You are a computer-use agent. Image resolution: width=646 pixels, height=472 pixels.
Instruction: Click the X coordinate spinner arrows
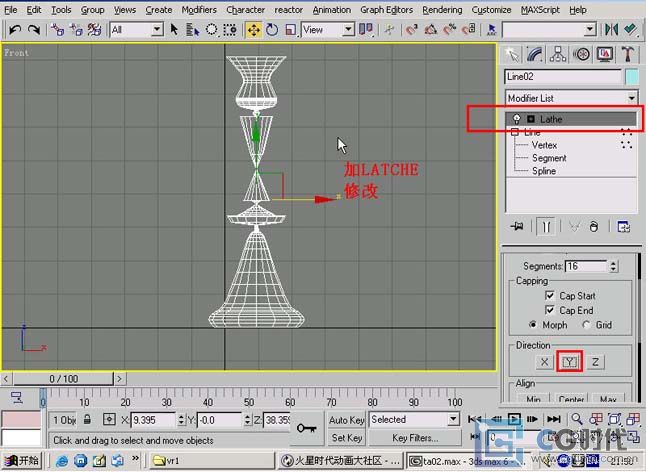point(181,420)
